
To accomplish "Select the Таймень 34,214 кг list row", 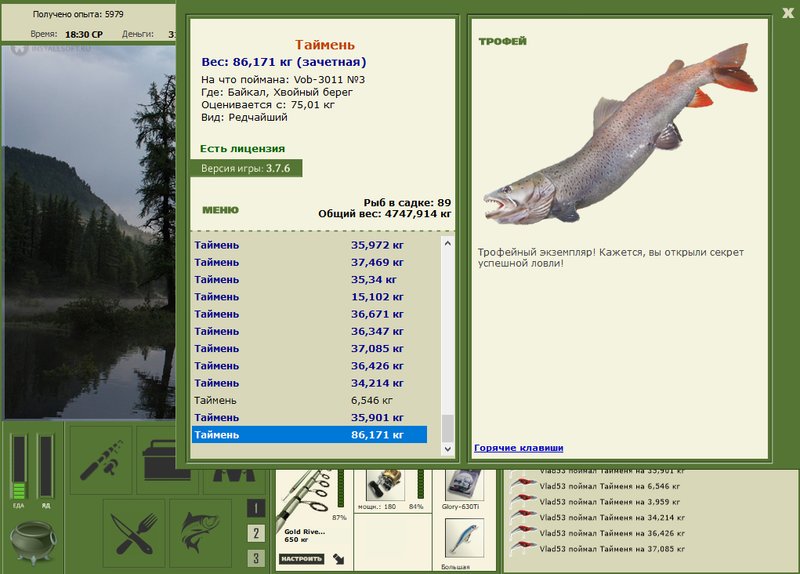I will tap(309, 383).
